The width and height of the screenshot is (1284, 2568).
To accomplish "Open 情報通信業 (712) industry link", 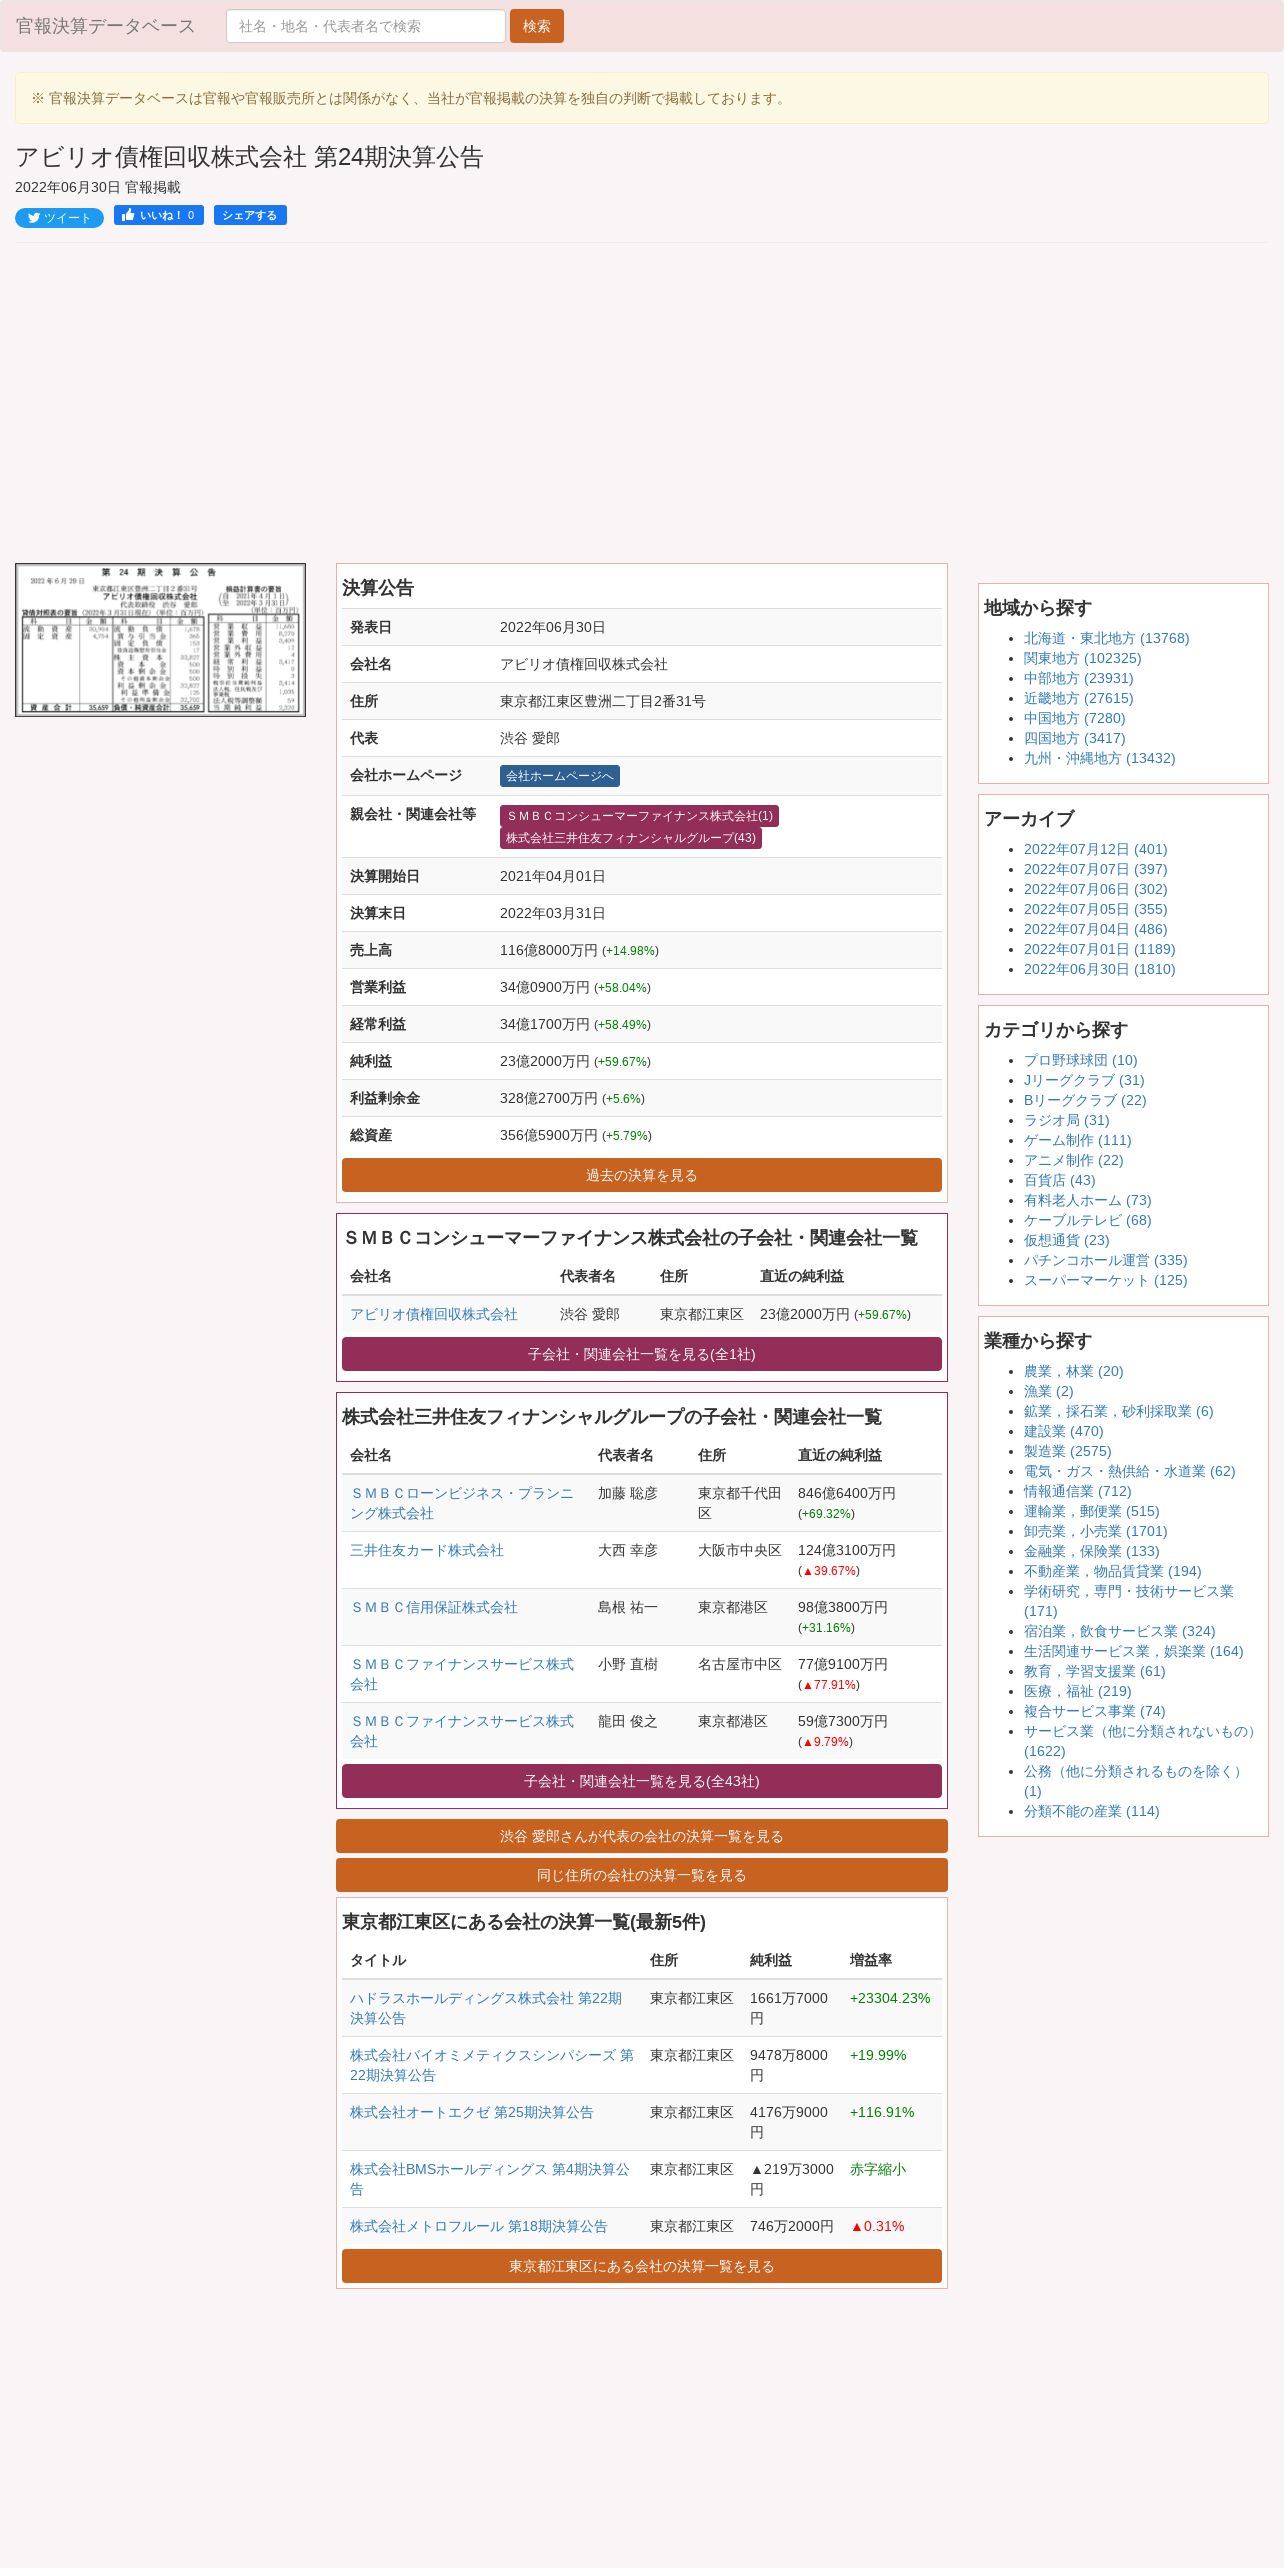I will [1078, 1491].
